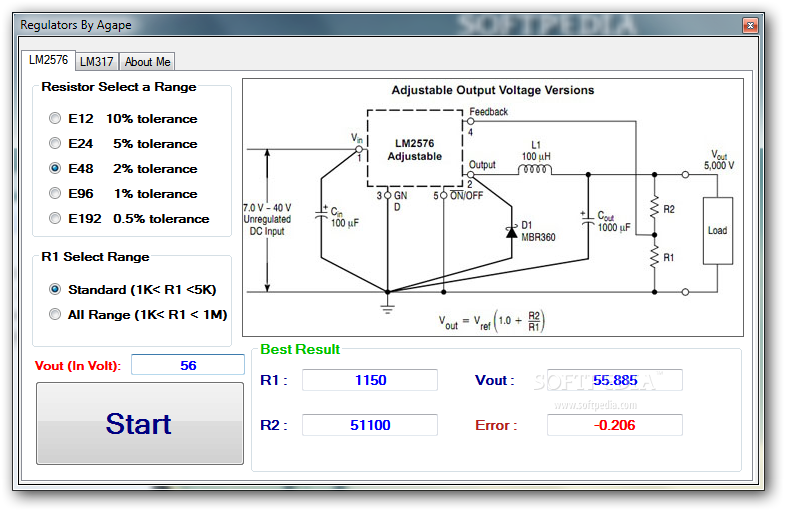Close the Regulators By Agape window

coord(750,25)
